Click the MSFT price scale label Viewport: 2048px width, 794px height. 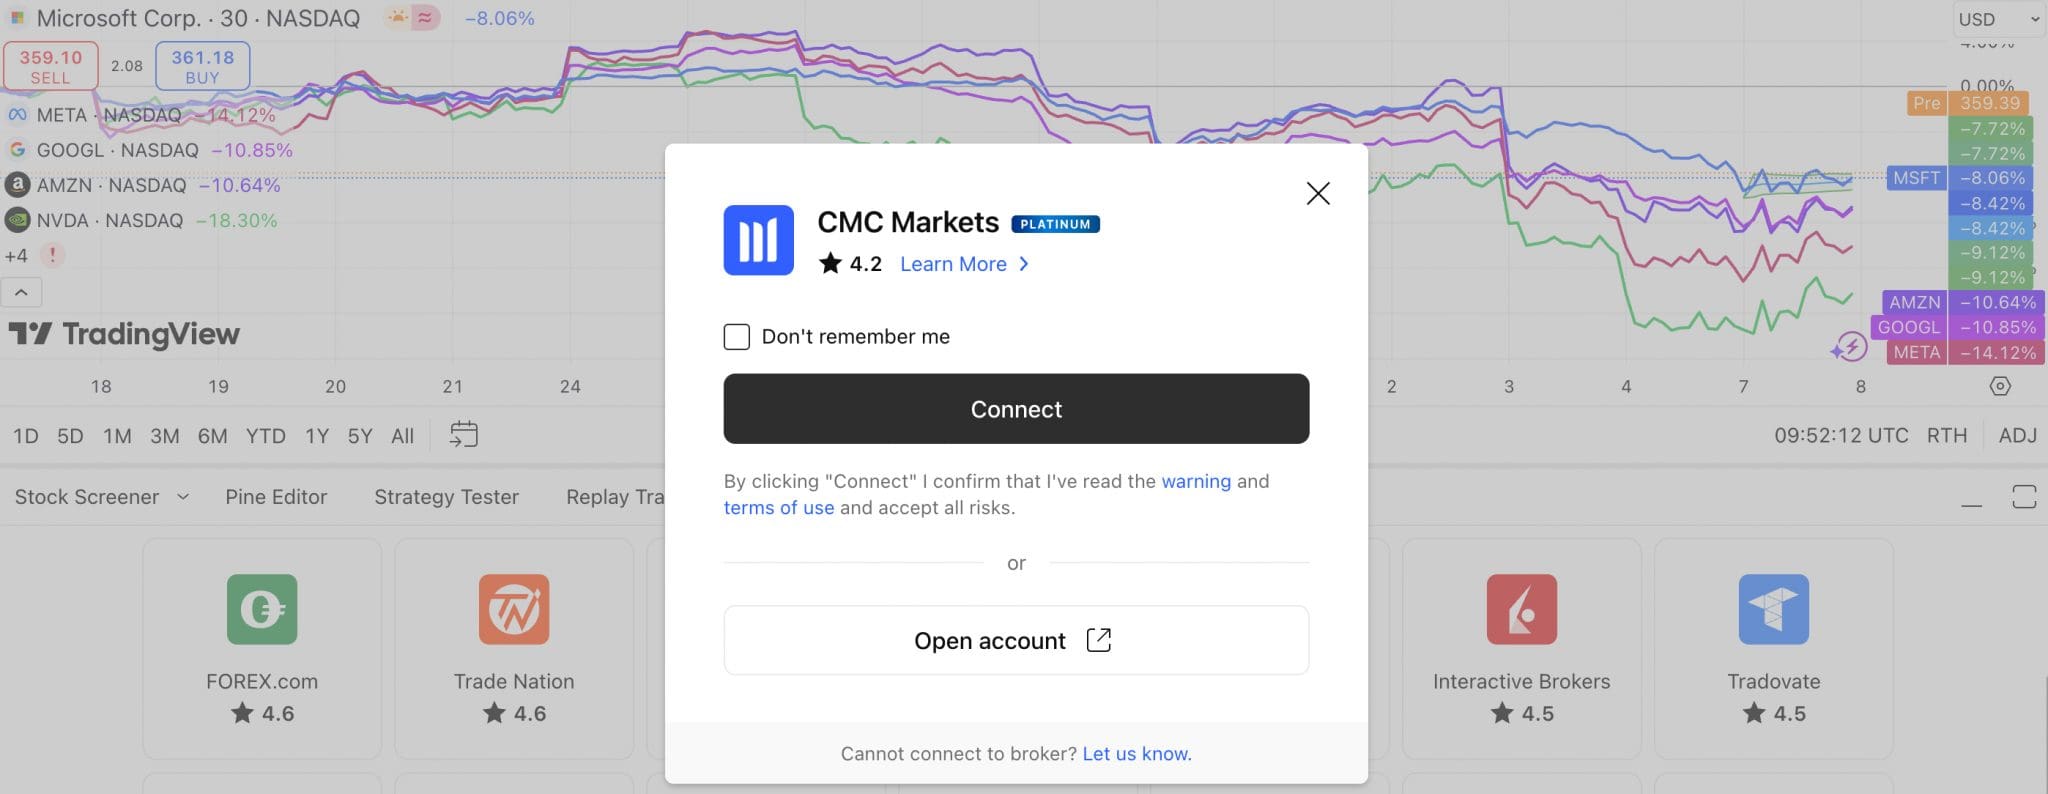coord(1916,178)
